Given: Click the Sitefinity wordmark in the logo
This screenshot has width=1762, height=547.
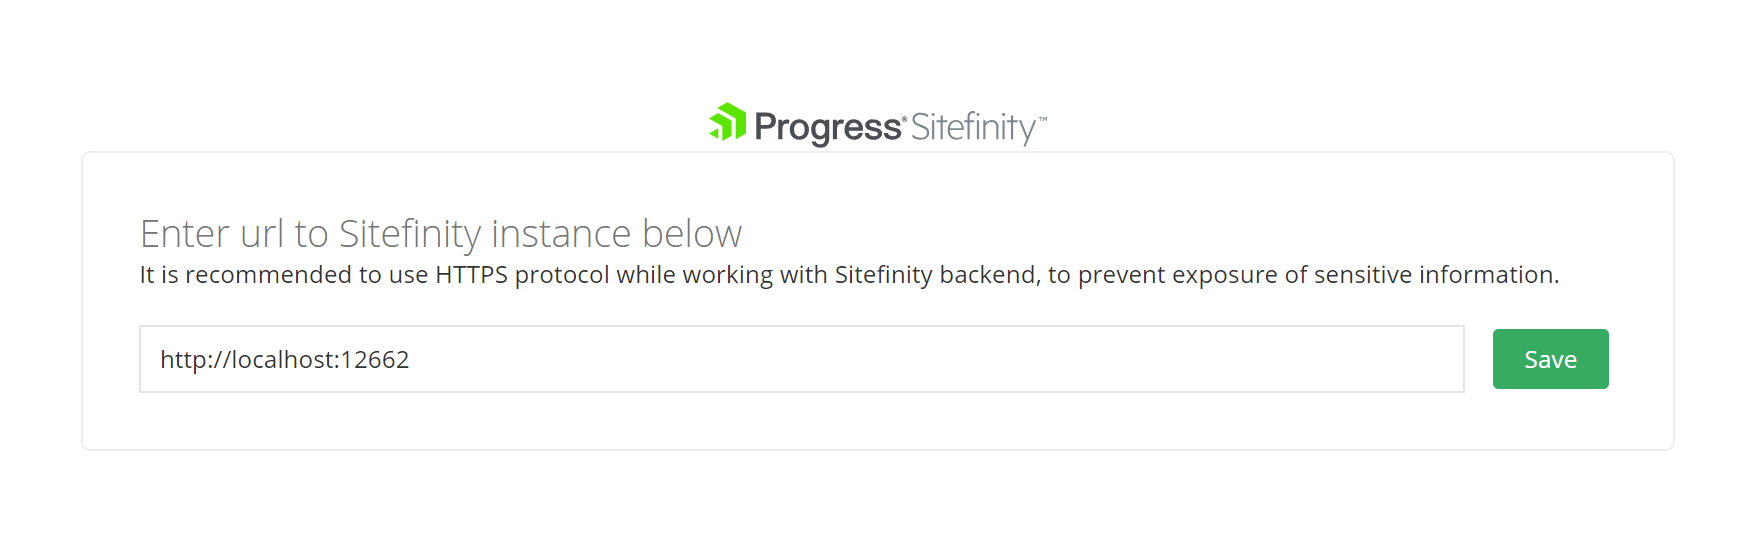Looking at the screenshot, I should coord(972,127).
